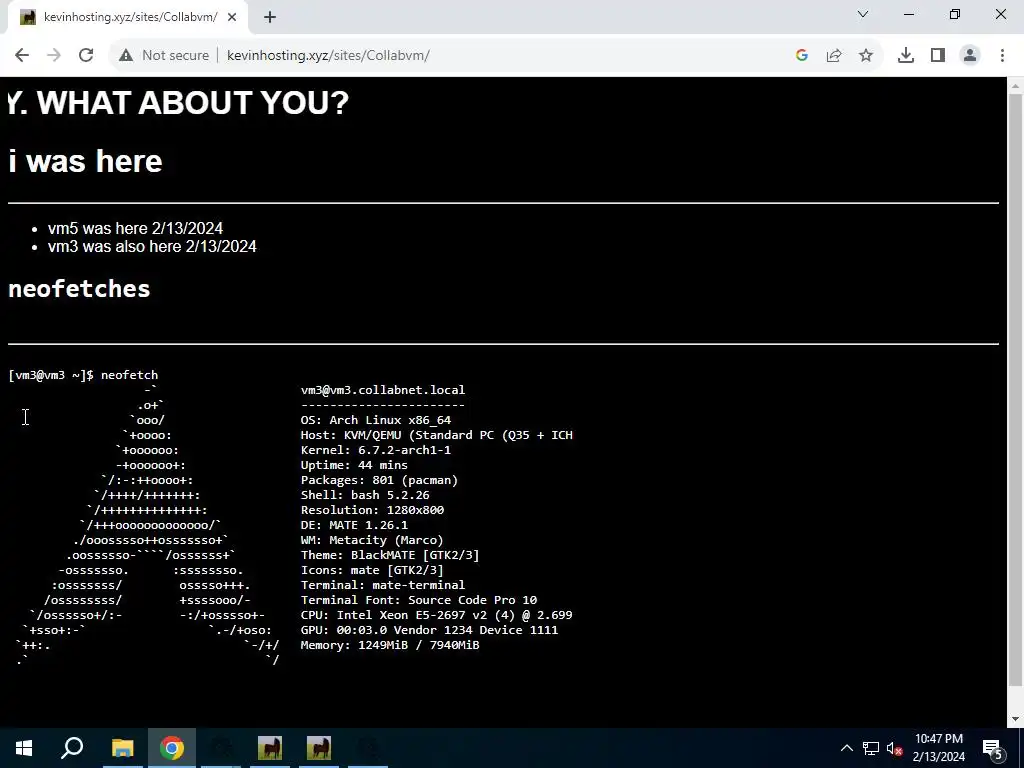The width and height of the screenshot is (1024, 768).
Task: Click the '[vm3@vm3 ~]$ neofetch' prompt line
Action: pos(84,375)
